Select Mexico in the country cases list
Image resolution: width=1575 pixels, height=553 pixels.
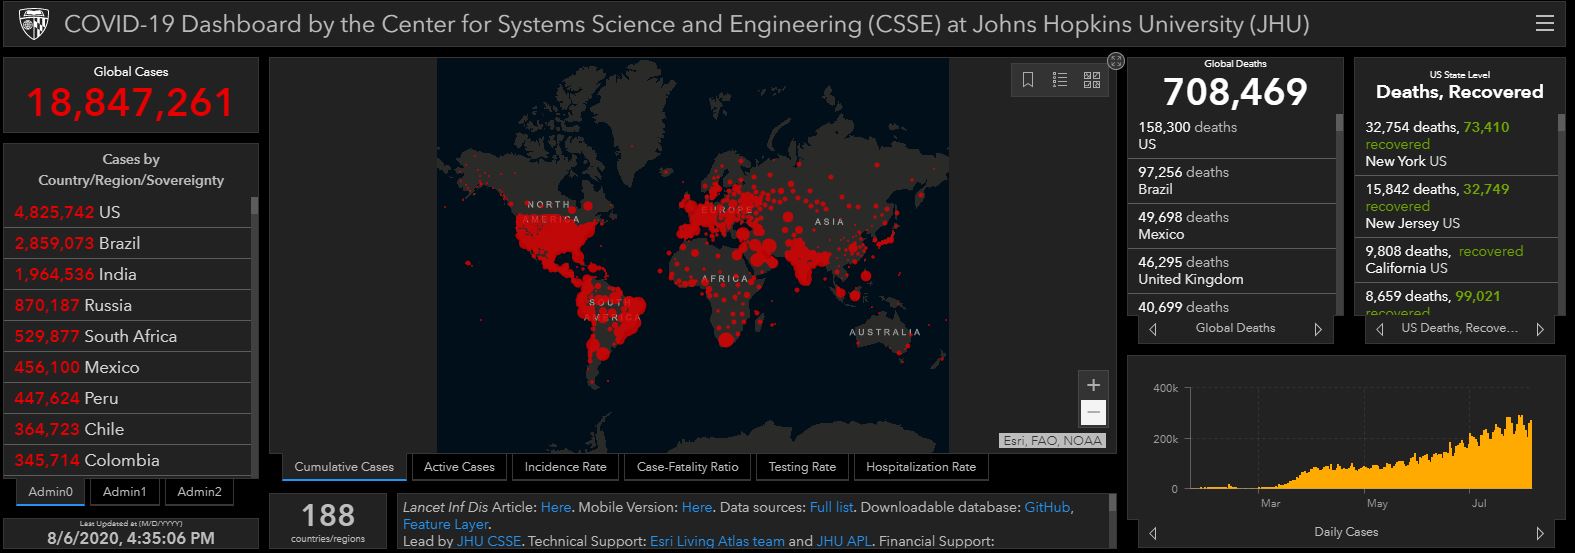[128, 367]
